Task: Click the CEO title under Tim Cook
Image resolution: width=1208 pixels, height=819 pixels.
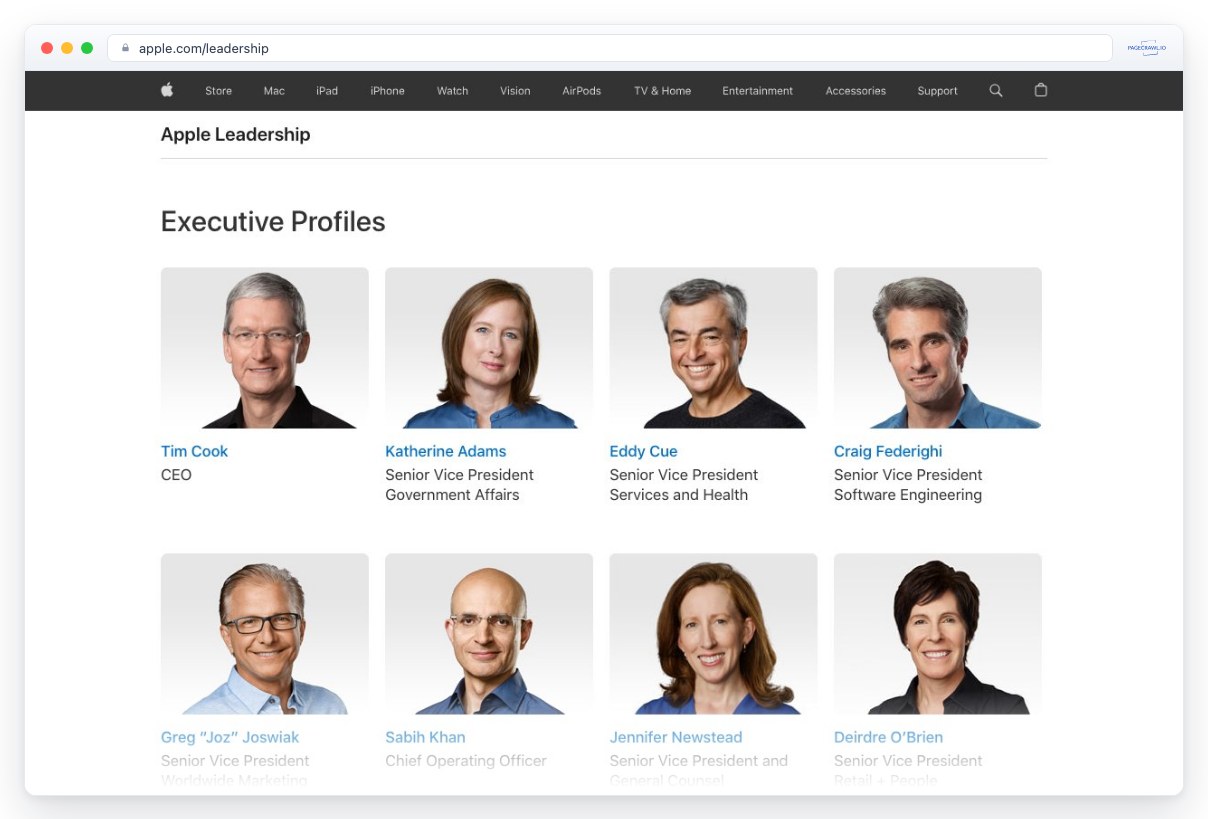Action: pos(176,474)
